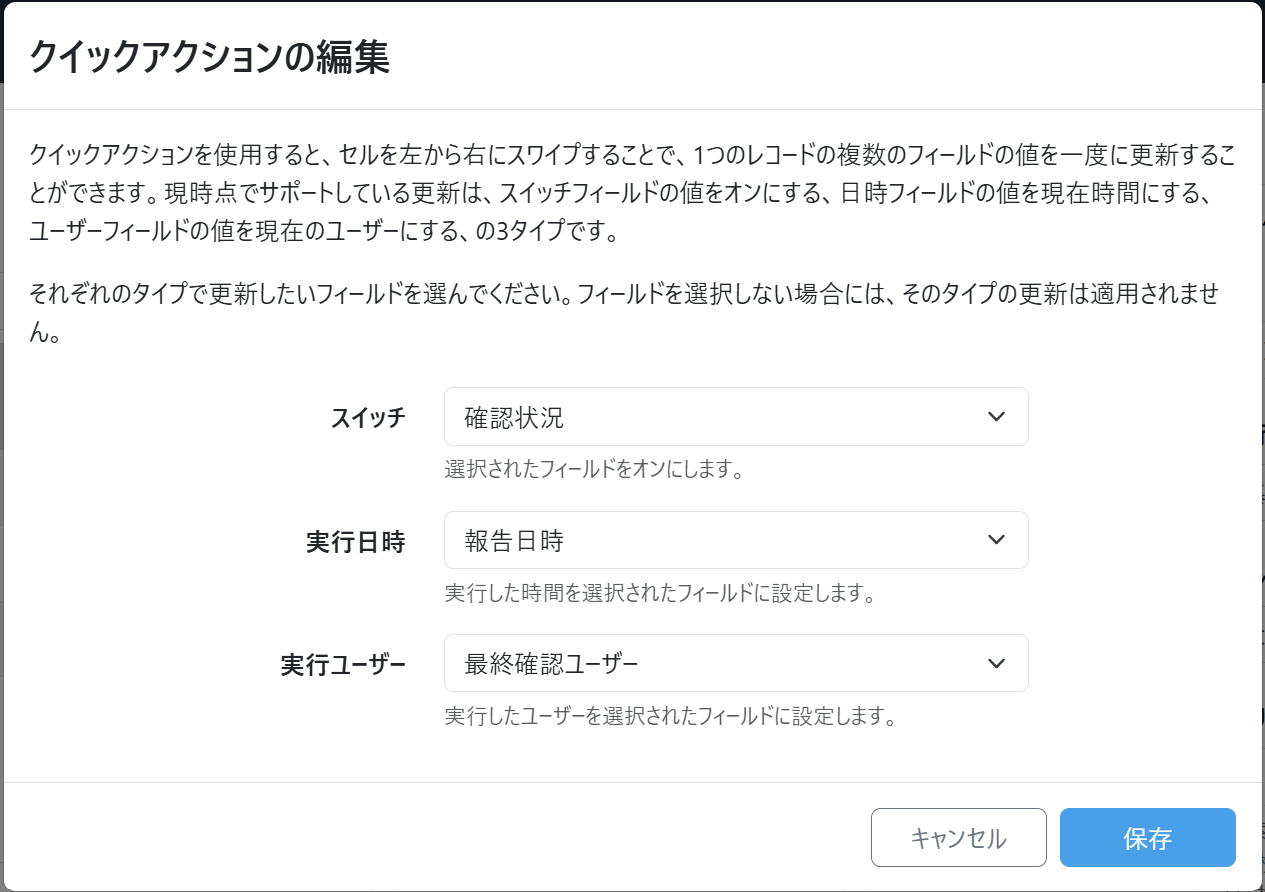This screenshot has height=892, width=1265.
Task: Save changes with the 保存 button
Action: click(1147, 837)
